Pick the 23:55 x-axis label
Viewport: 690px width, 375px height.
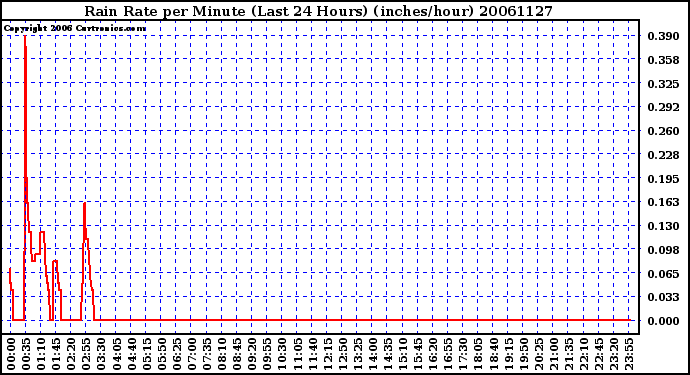pos(628,354)
